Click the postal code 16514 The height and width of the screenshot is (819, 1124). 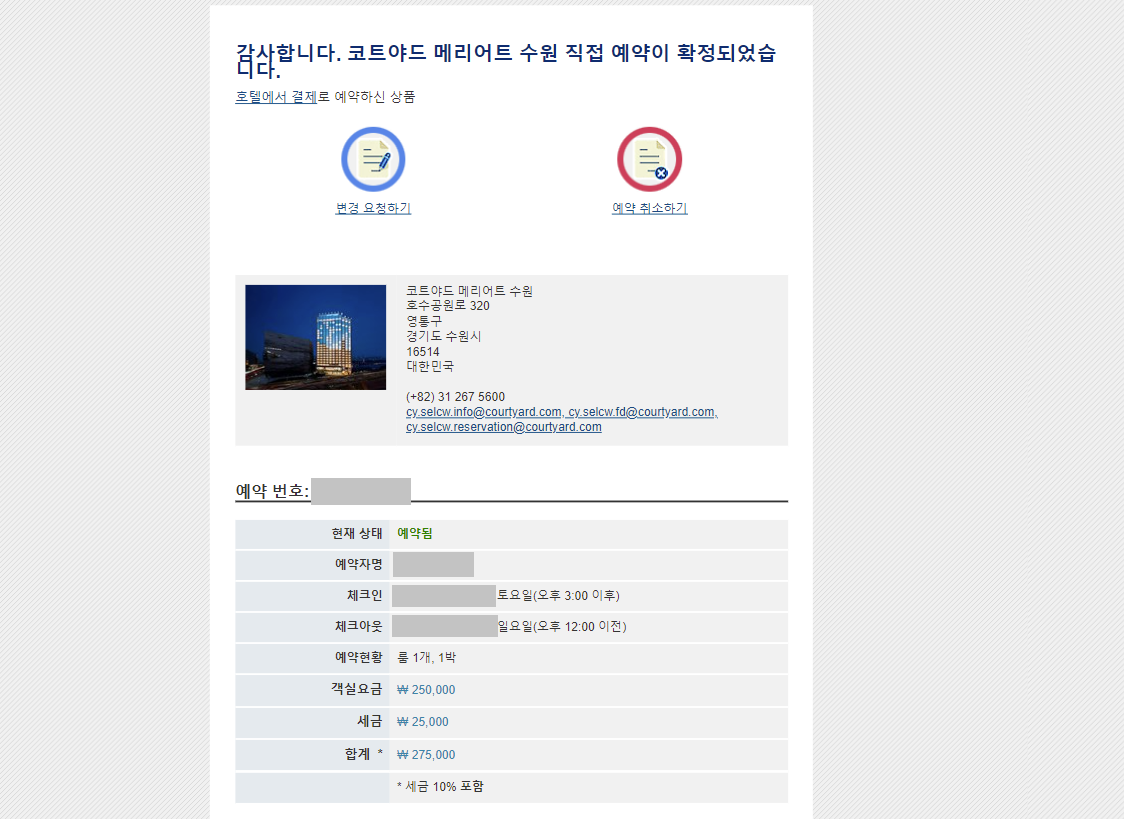point(423,352)
